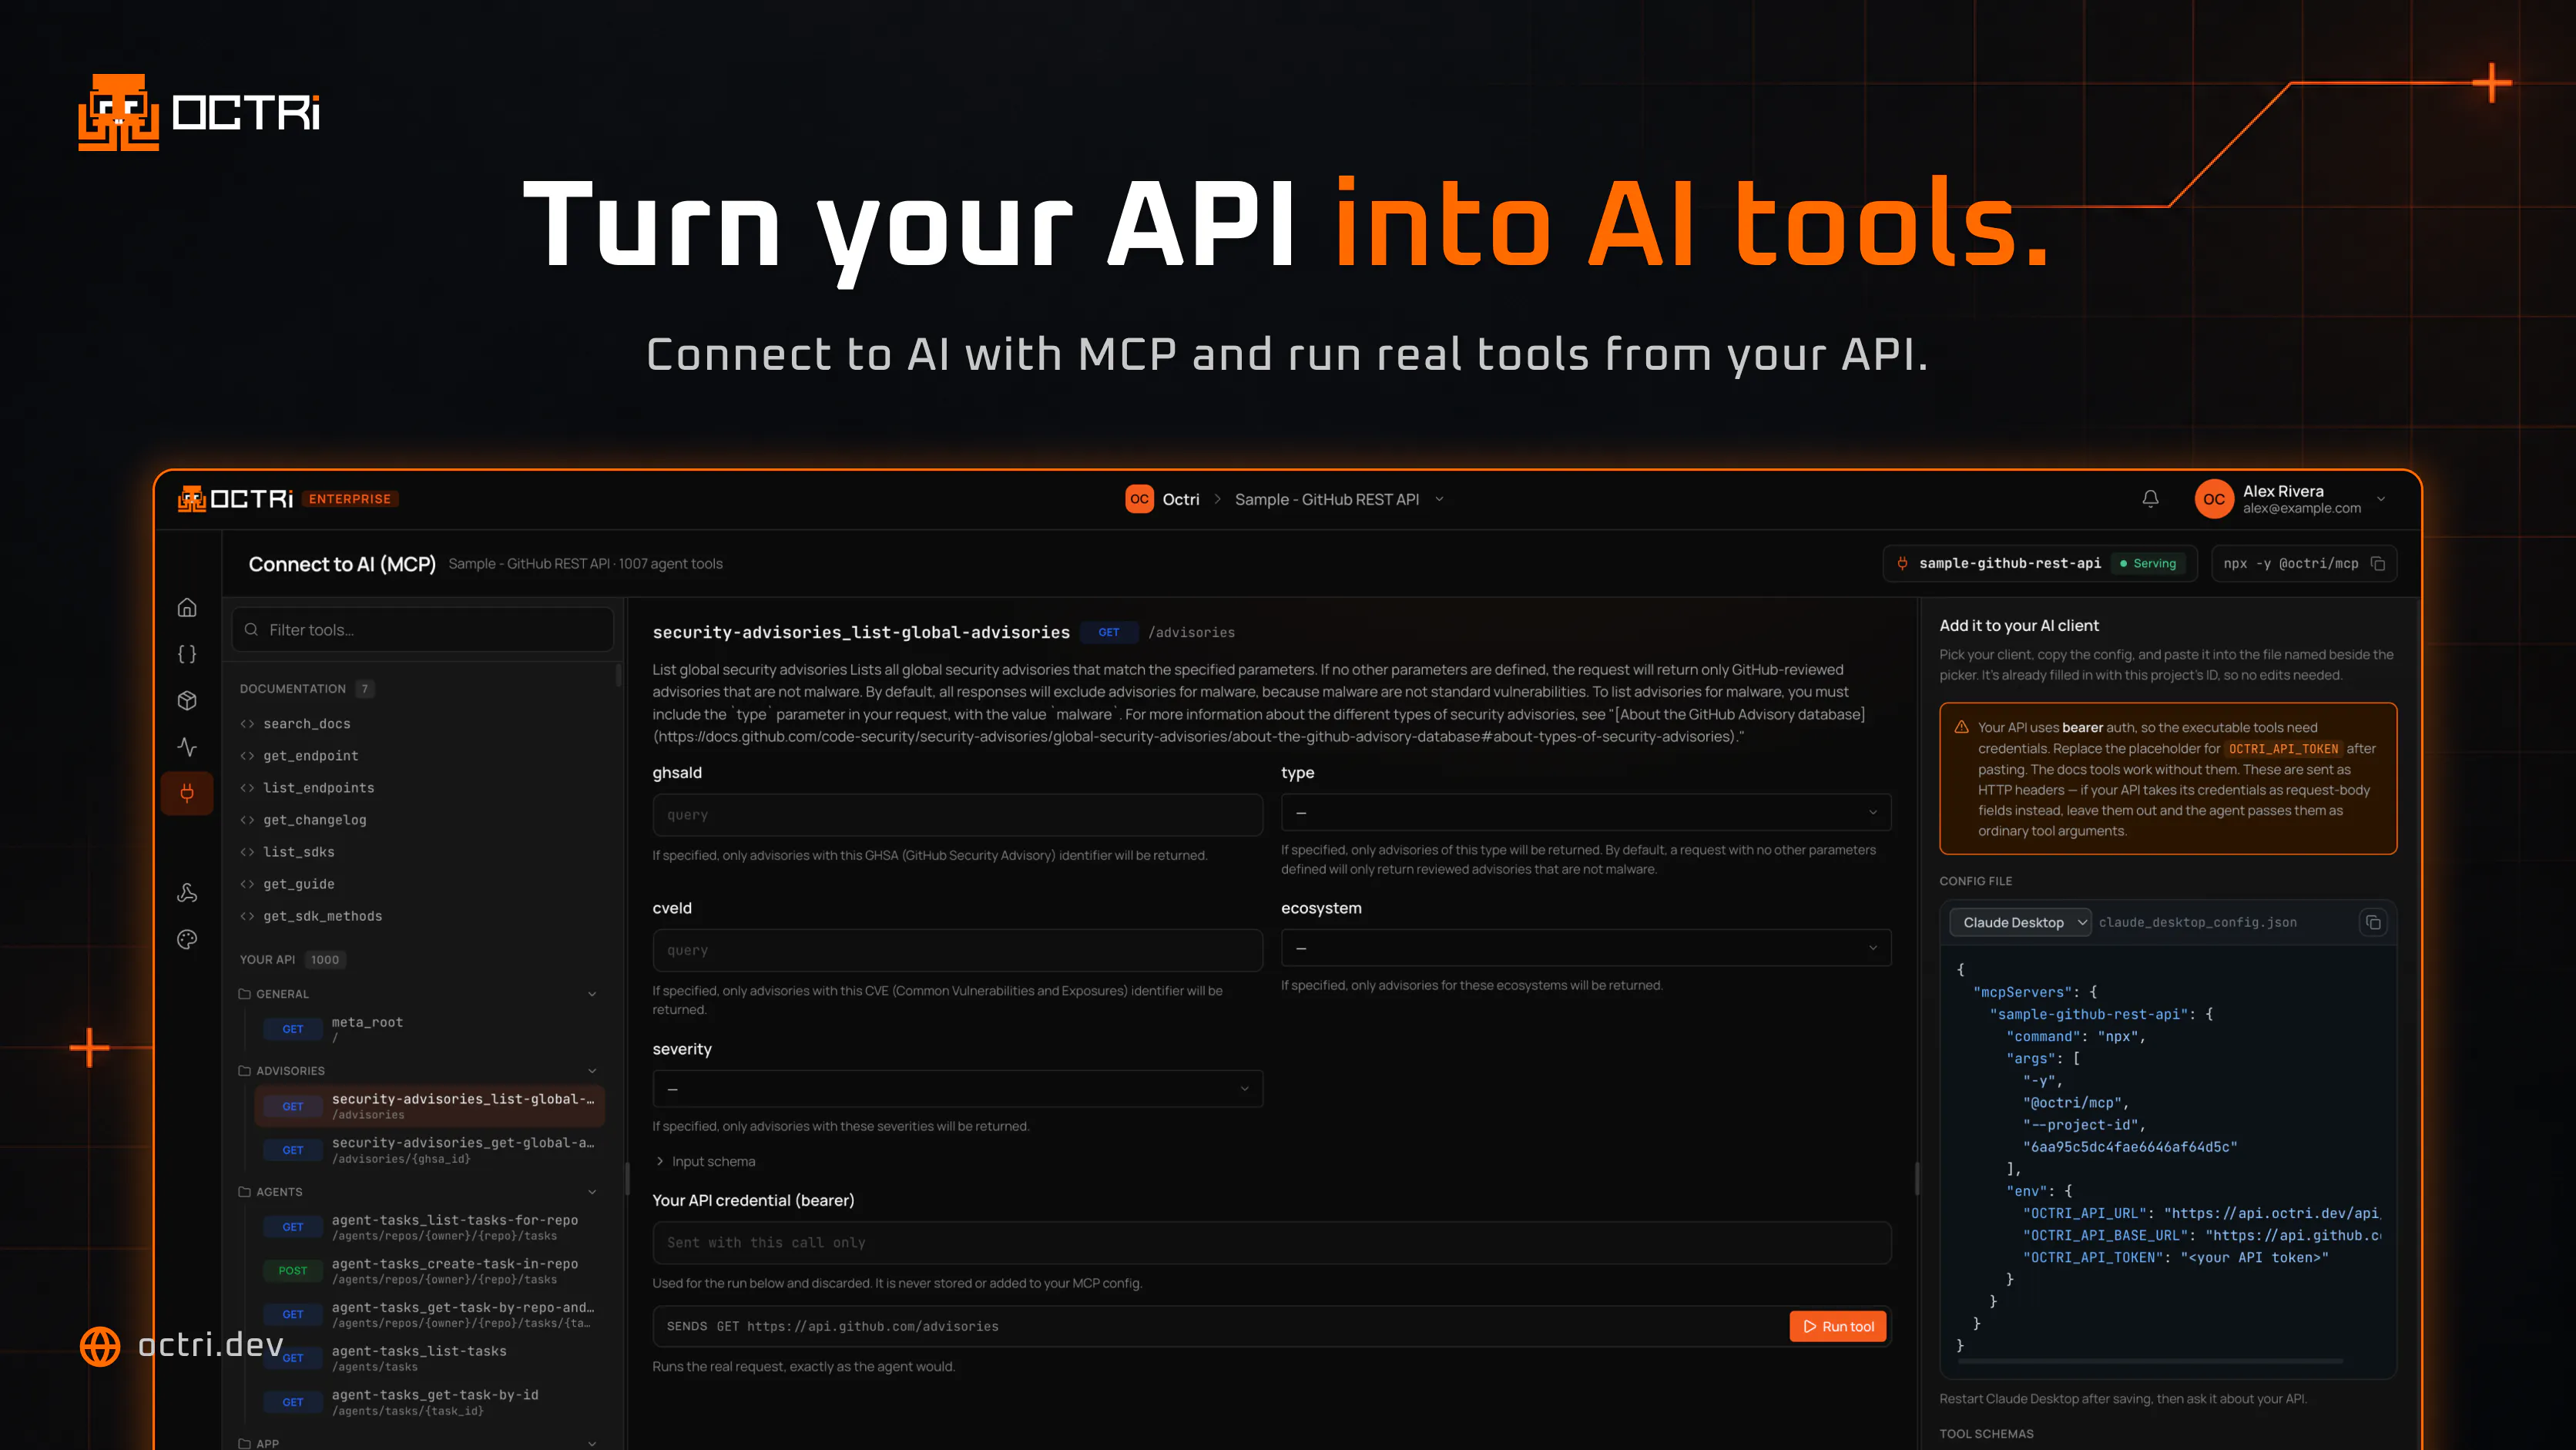The image size is (2576, 1450).
Task: Select the list_endpoints documentation tool
Action: click(318, 788)
